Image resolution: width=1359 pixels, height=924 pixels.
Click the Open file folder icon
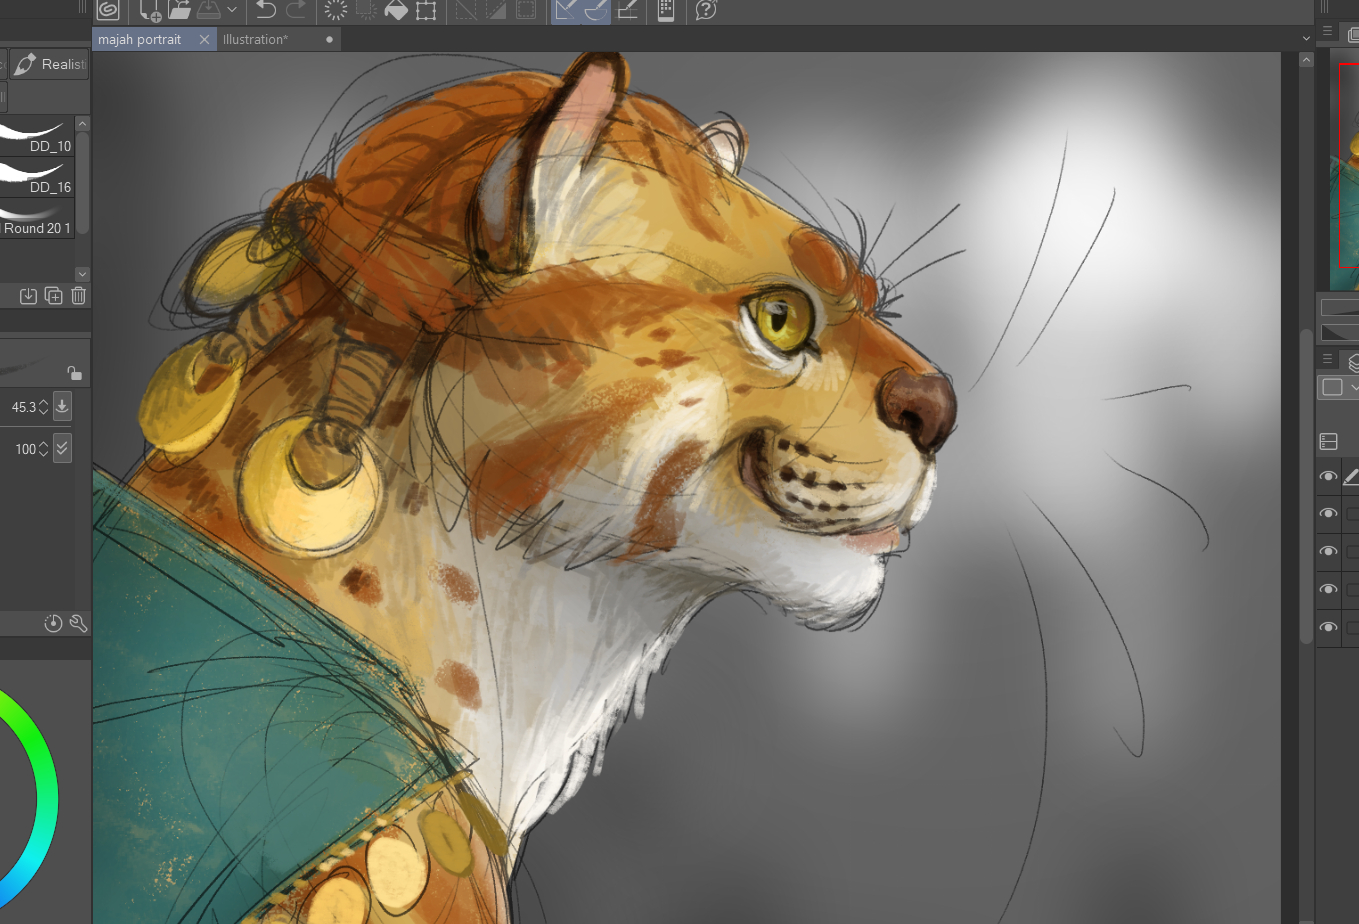(x=179, y=10)
